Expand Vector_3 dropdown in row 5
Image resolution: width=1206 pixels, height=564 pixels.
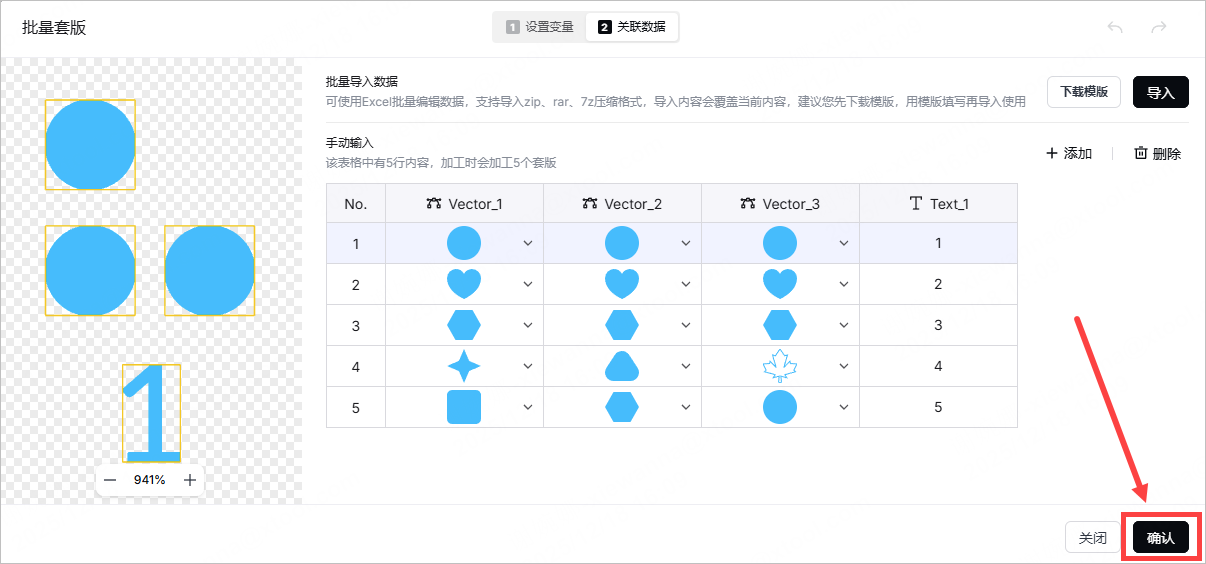[844, 407]
